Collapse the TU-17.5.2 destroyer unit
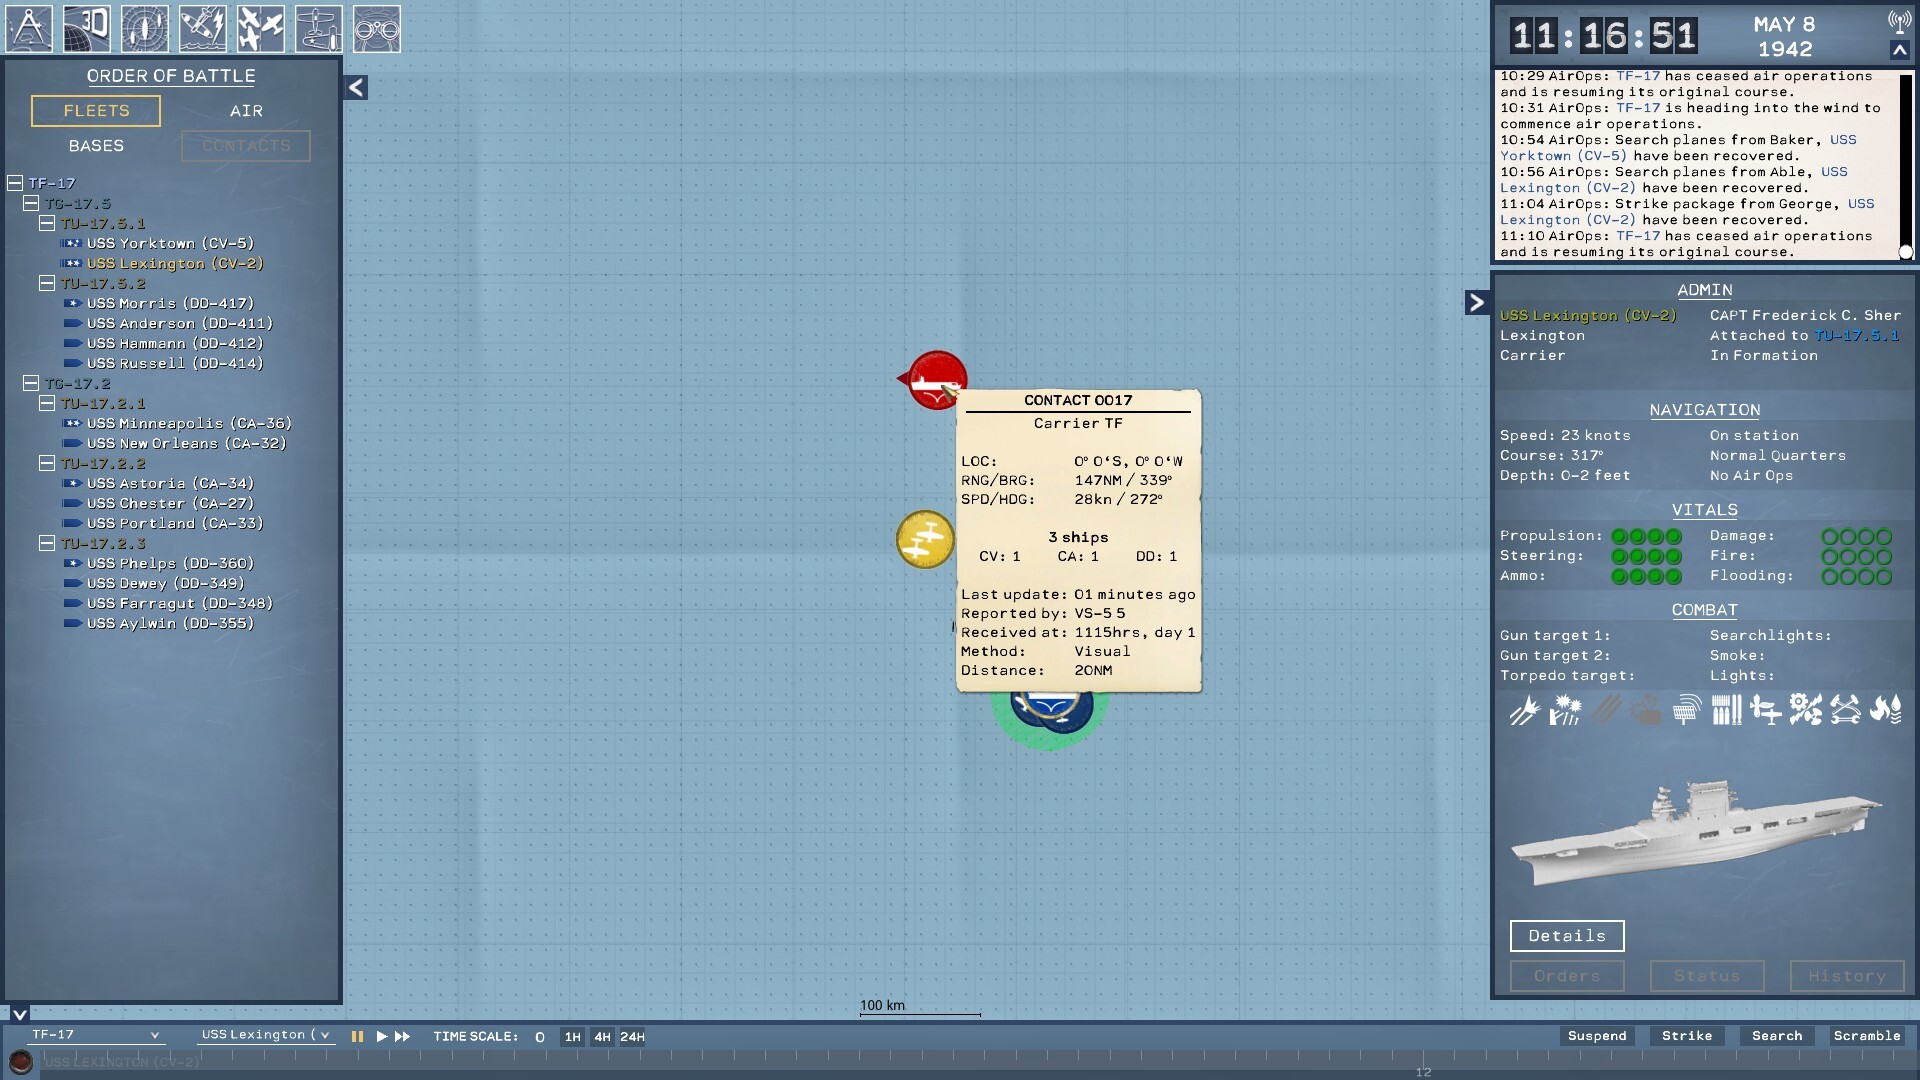The width and height of the screenshot is (1920, 1080). [x=47, y=283]
